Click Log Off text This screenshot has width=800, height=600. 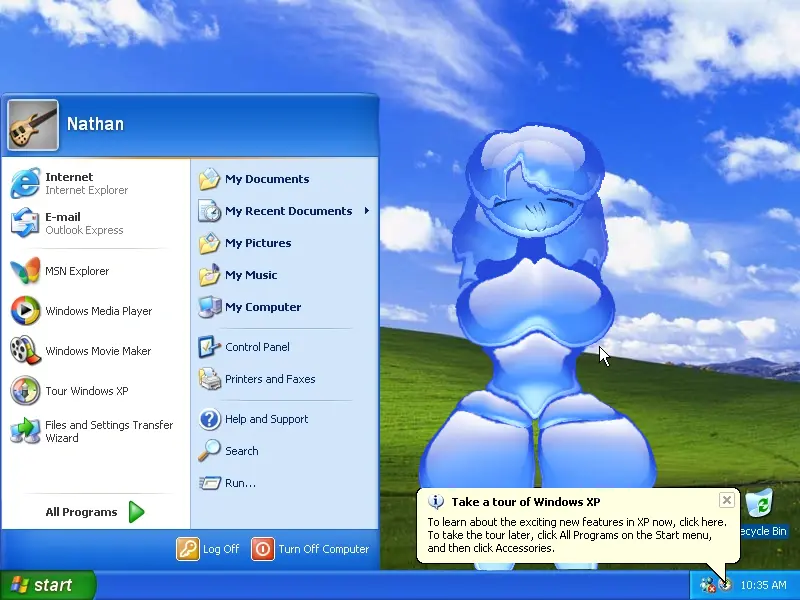point(221,549)
